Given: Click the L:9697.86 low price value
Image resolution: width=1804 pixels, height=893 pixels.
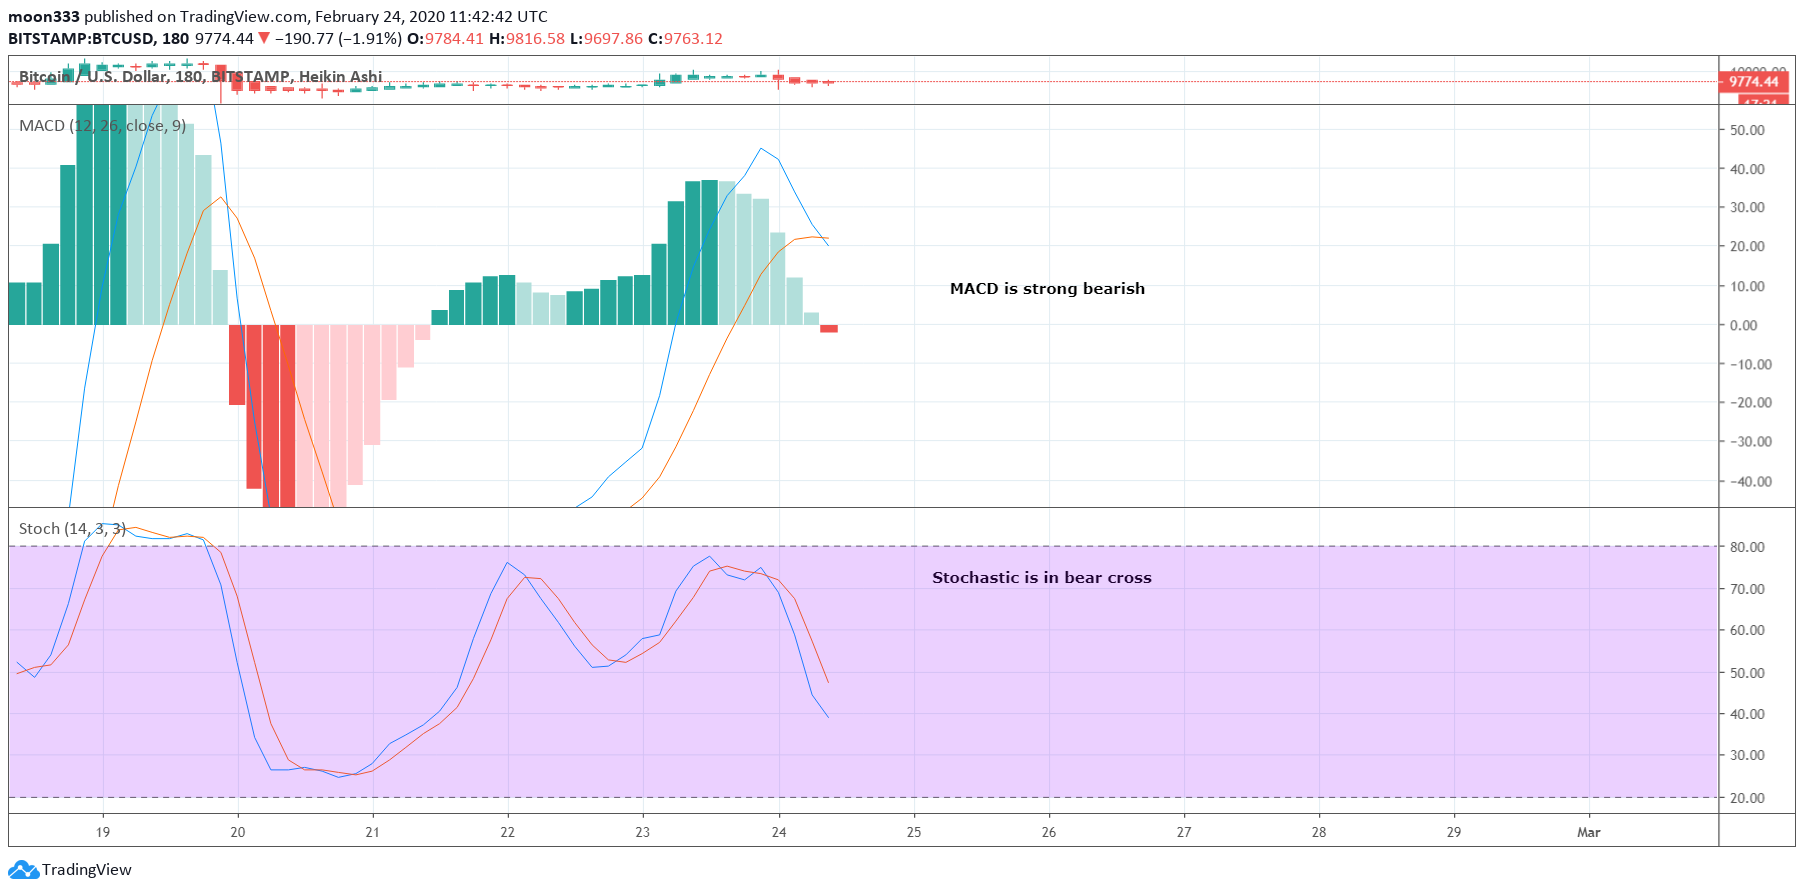Looking at the screenshot, I should [x=606, y=39].
